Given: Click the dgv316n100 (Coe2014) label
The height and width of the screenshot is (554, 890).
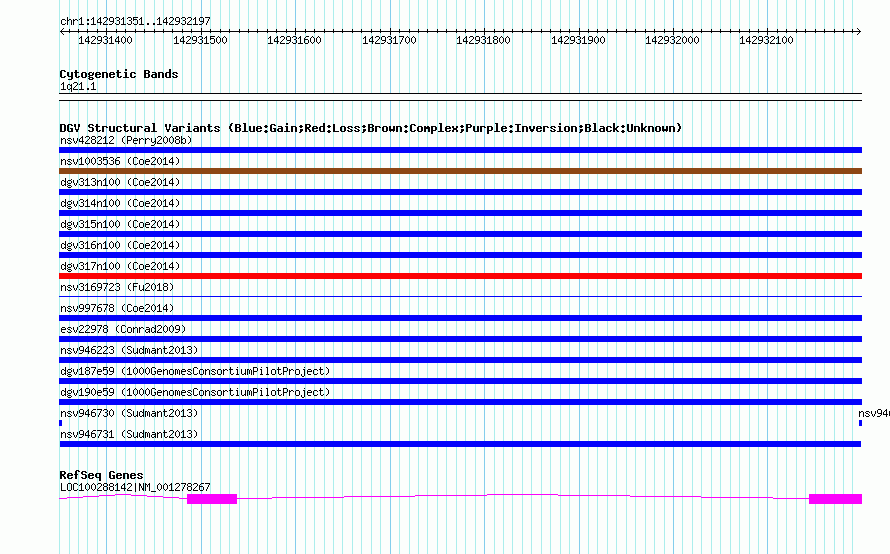Looking at the screenshot, I should 120,245.
